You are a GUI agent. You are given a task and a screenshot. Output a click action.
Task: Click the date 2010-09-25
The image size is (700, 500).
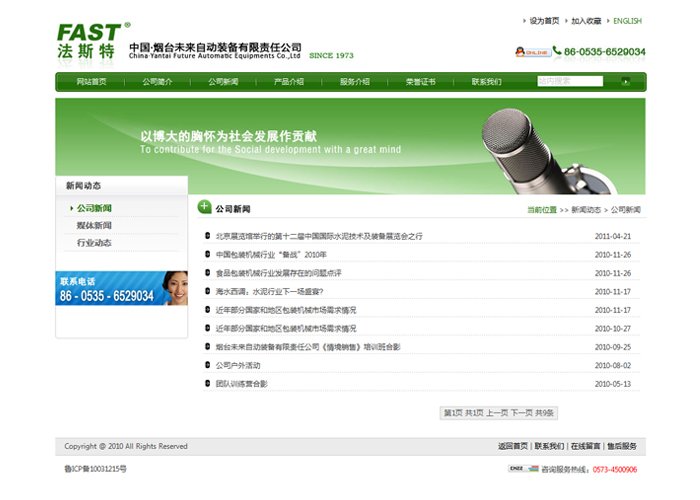612,347
